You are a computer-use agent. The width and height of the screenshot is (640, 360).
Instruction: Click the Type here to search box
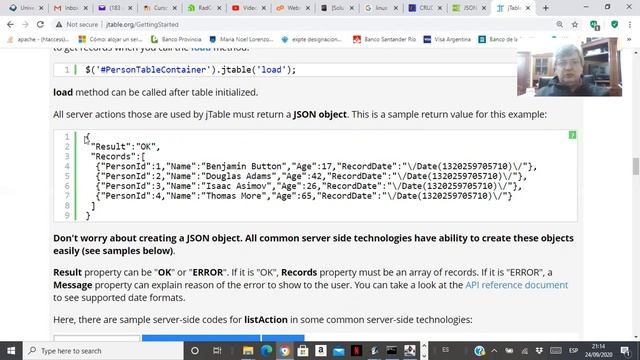104,351
